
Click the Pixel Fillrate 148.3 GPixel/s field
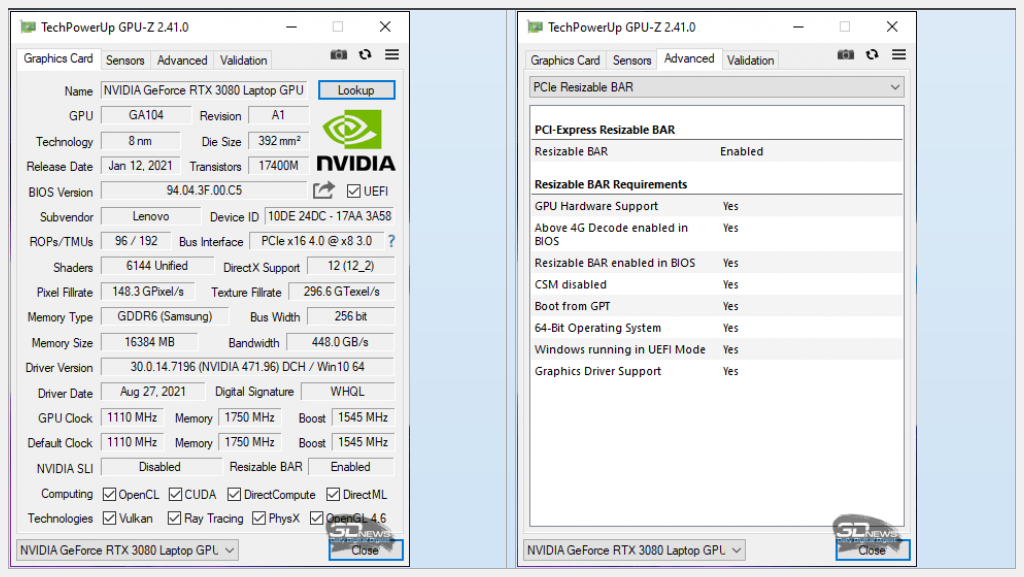(x=148, y=292)
